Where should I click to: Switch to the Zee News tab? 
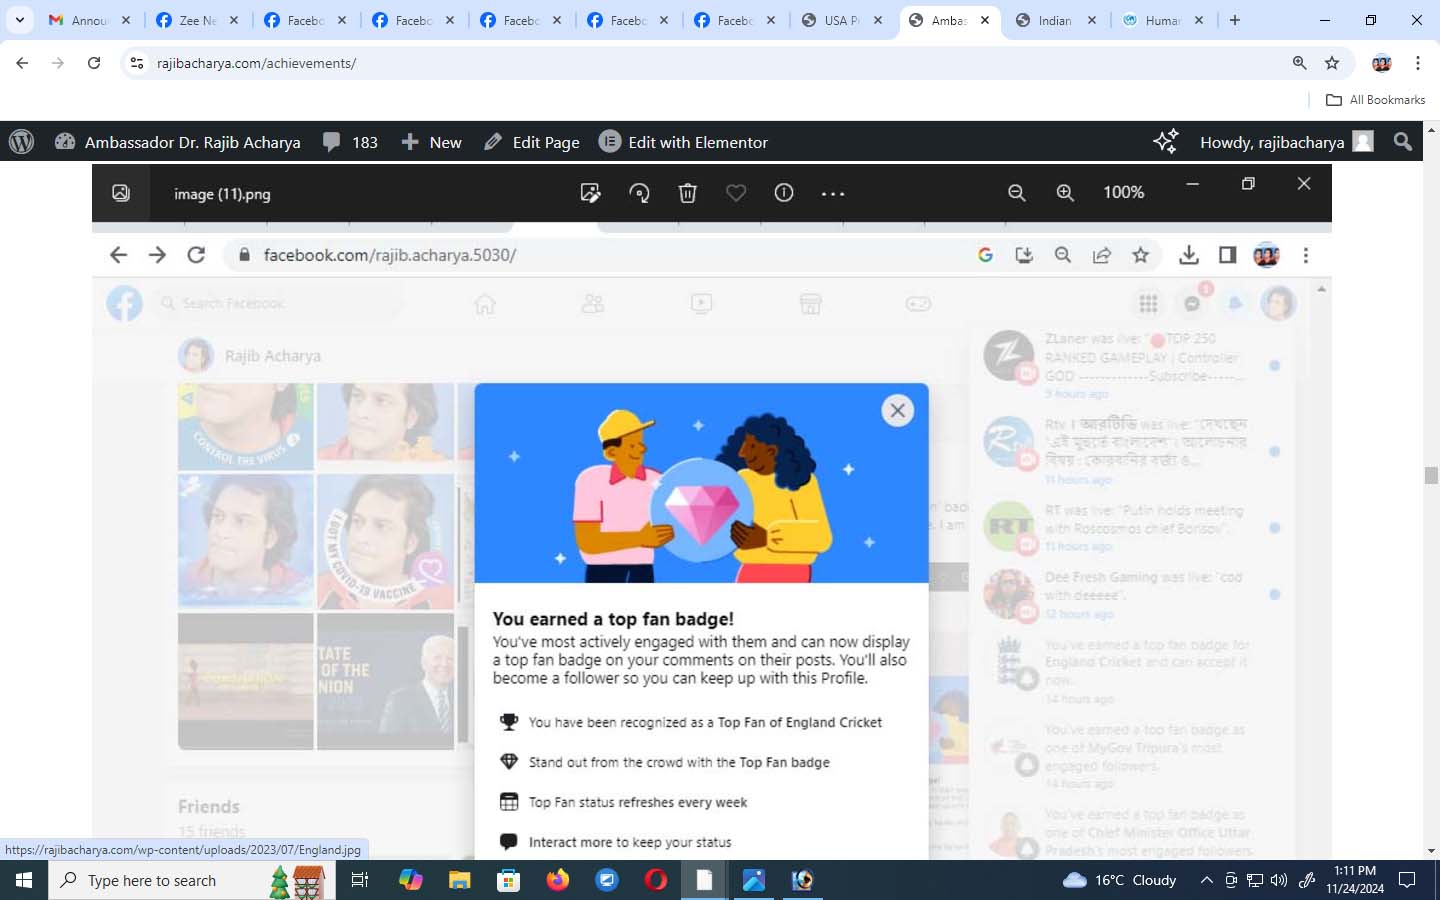coord(198,20)
